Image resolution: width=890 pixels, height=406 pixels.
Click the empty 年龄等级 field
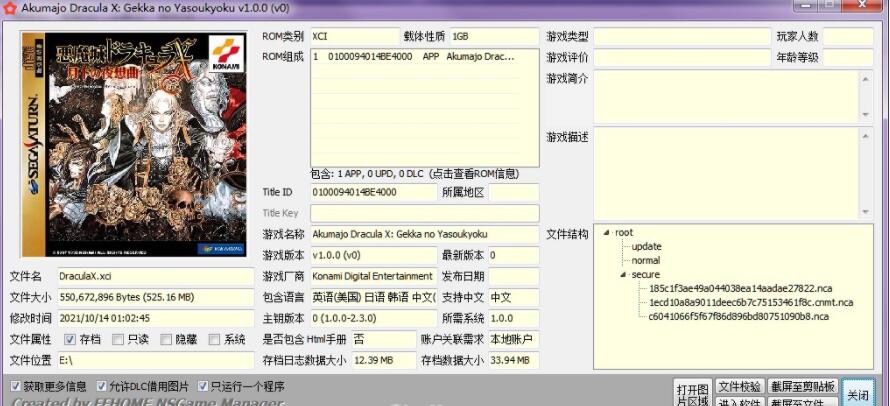(848, 57)
